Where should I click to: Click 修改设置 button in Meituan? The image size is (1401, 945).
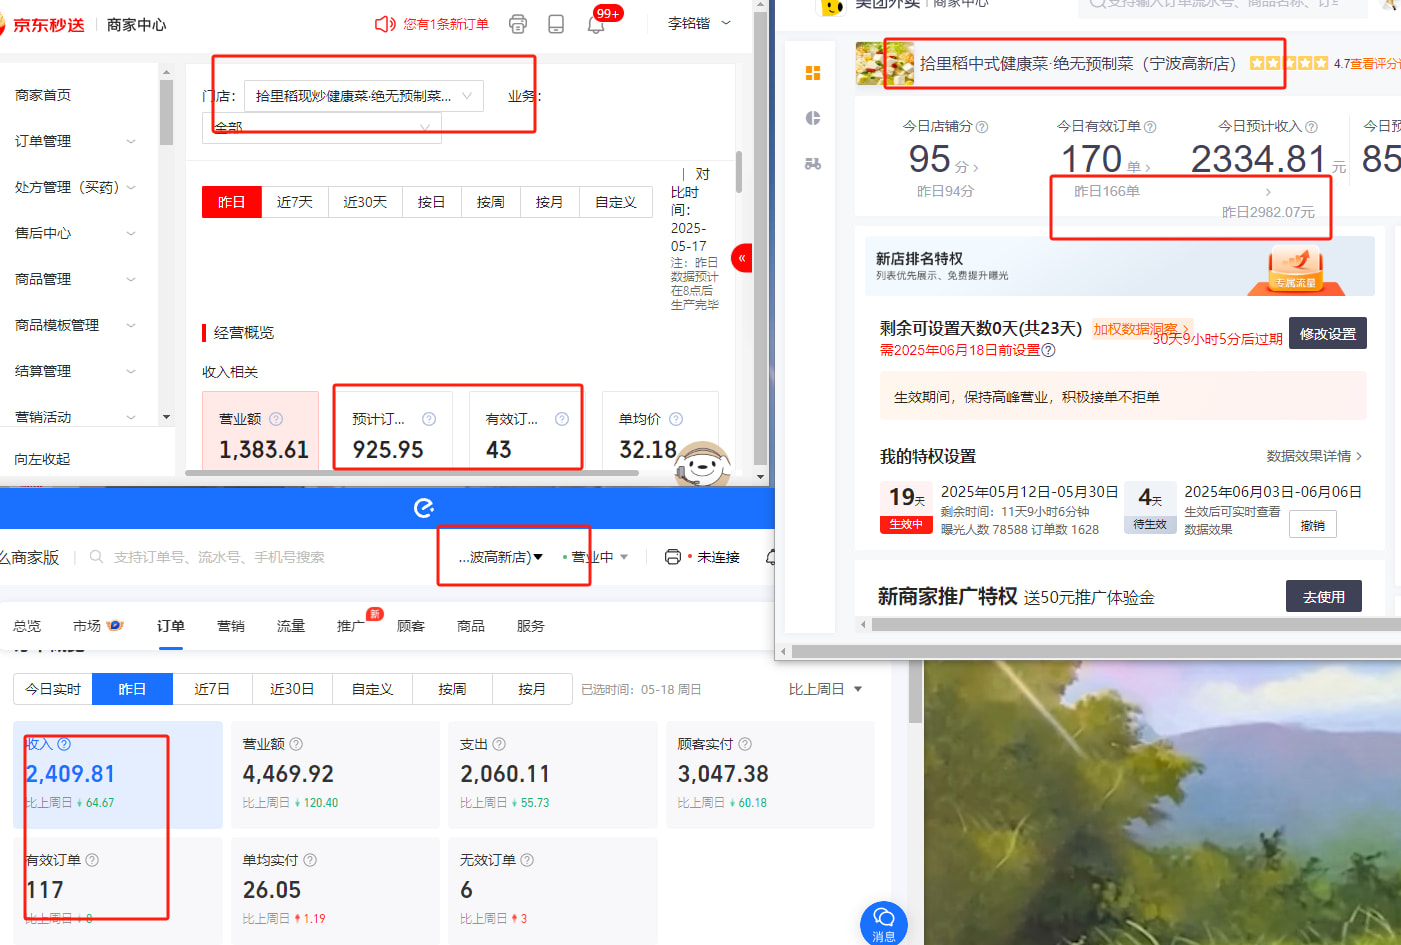pos(1328,334)
